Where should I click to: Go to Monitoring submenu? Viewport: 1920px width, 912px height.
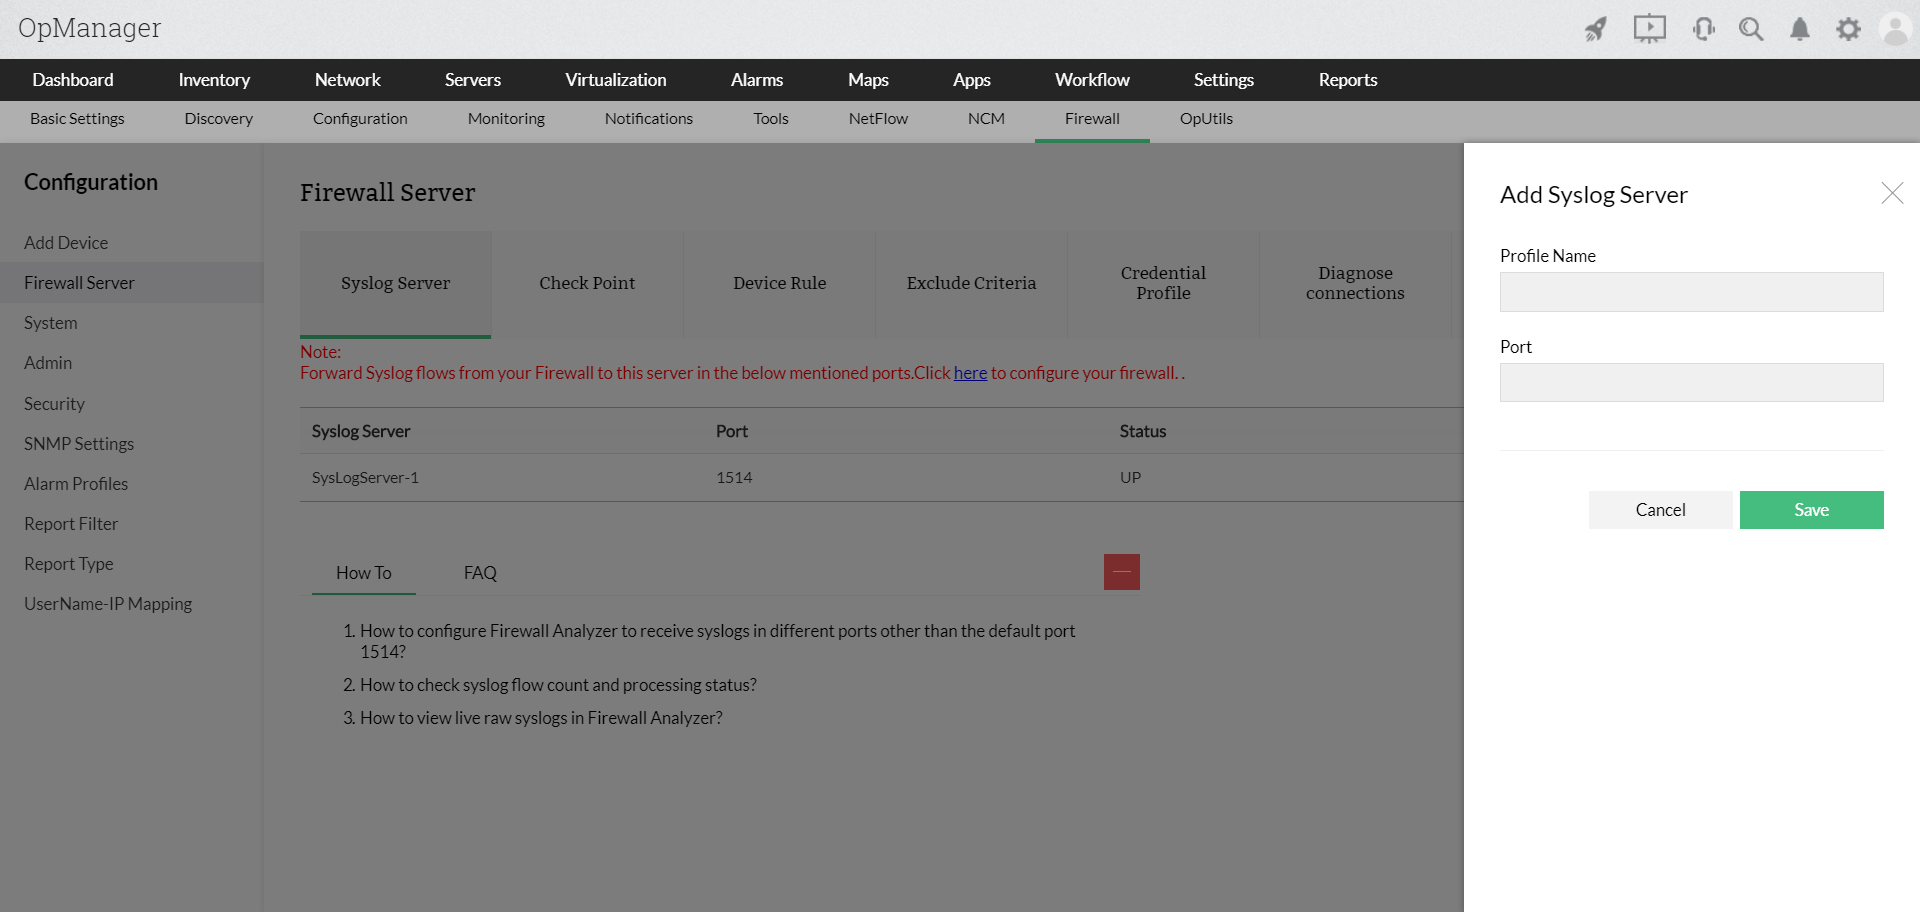point(506,119)
